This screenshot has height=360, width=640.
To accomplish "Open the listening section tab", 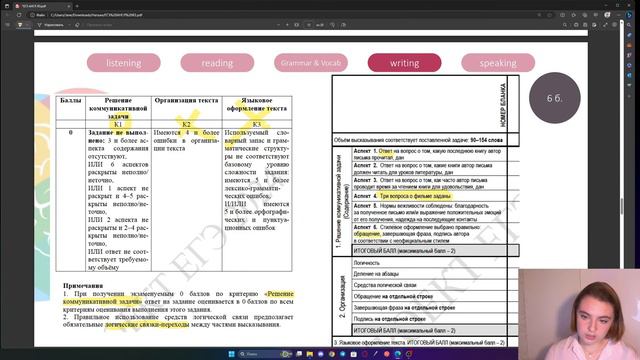I will tap(124, 63).
